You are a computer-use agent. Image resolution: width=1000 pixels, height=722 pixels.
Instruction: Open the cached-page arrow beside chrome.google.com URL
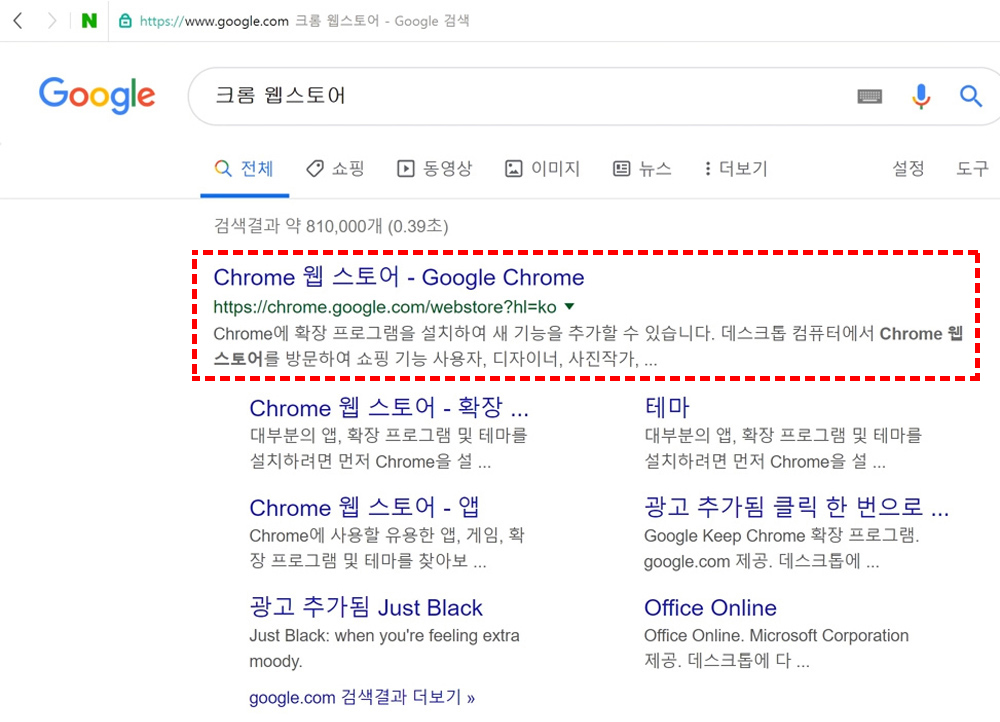pyautogui.click(x=570, y=307)
